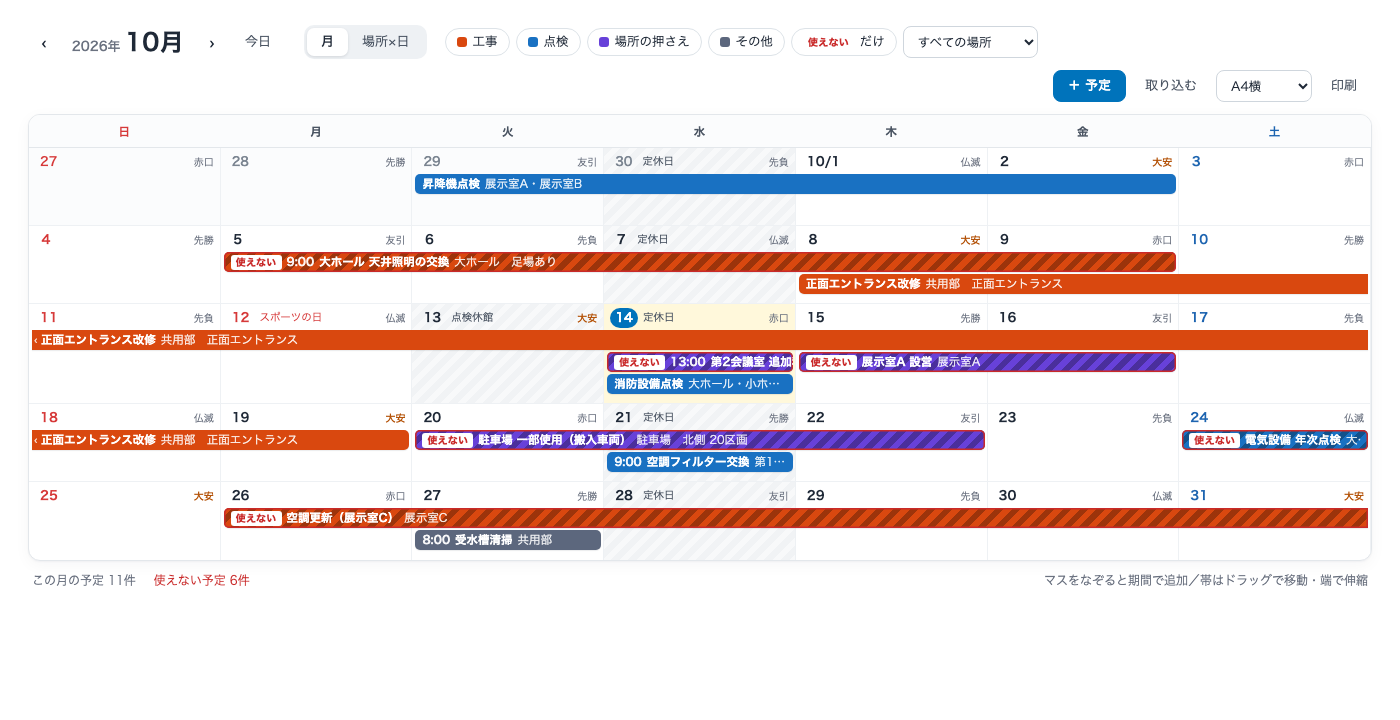
Task: Open the 消防設備点検 event
Action: [x=700, y=384]
